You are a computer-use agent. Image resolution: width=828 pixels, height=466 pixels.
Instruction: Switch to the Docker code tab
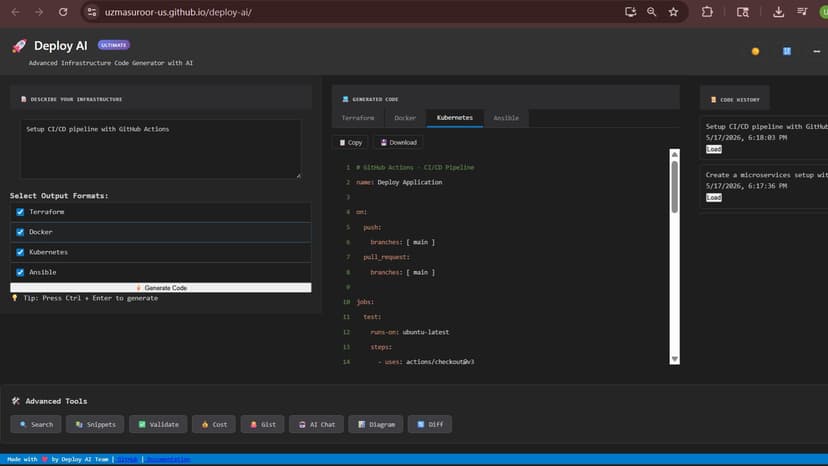pos(405,118)
